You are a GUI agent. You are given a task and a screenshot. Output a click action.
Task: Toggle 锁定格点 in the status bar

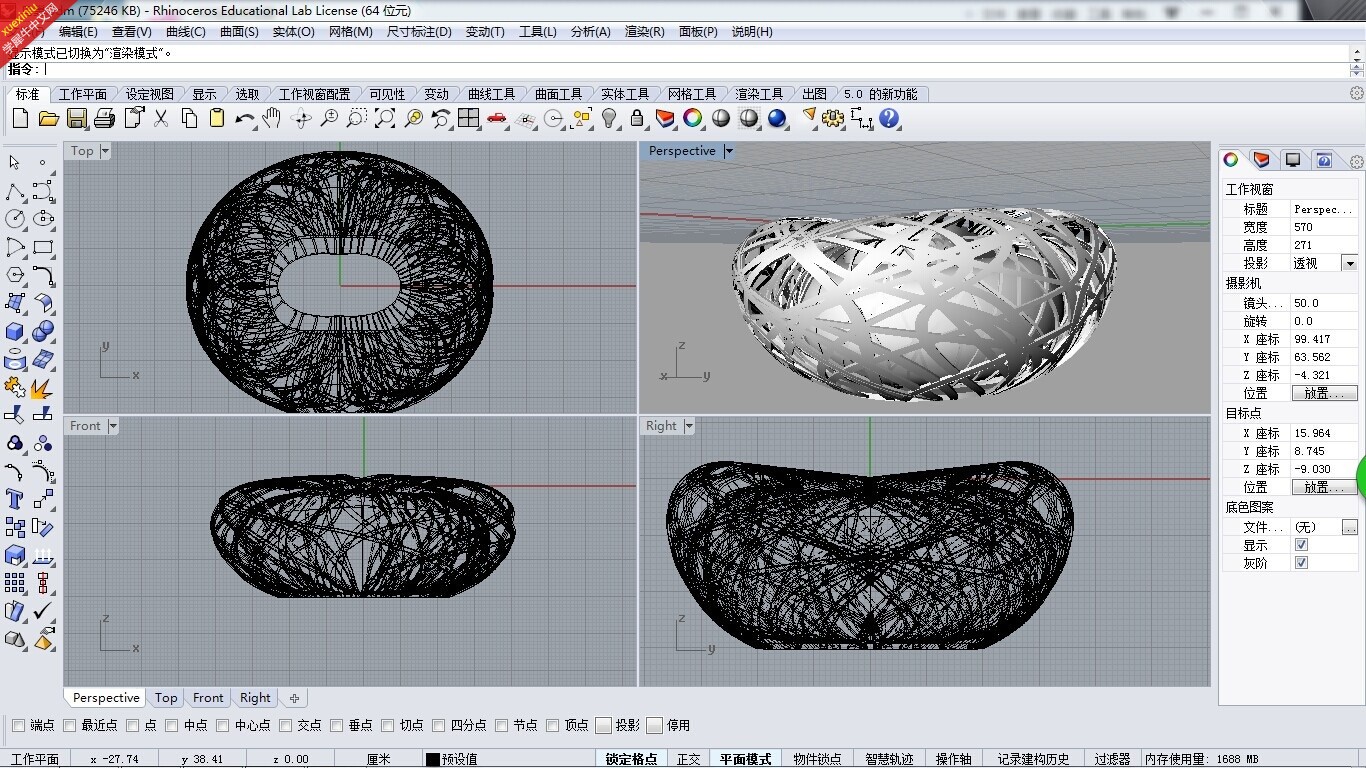[631, 759]
